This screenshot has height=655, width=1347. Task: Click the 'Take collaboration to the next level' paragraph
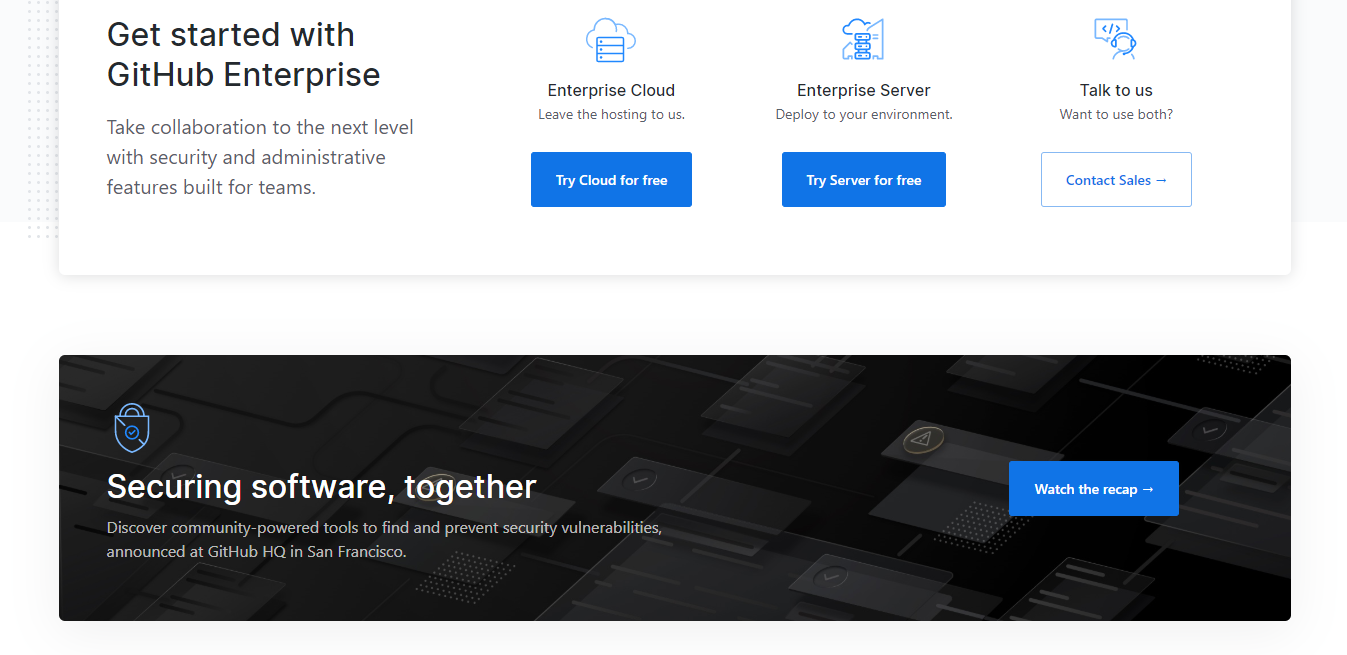coord(260,157)
